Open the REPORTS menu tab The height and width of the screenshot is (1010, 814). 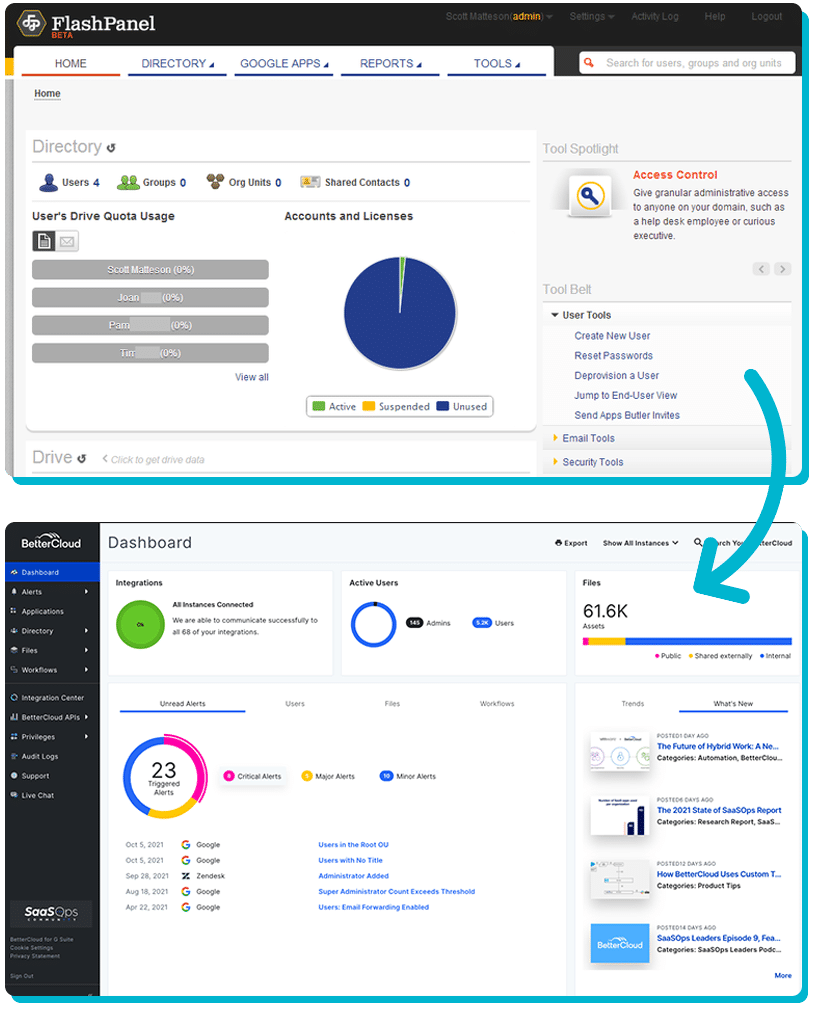click(390, 63)
